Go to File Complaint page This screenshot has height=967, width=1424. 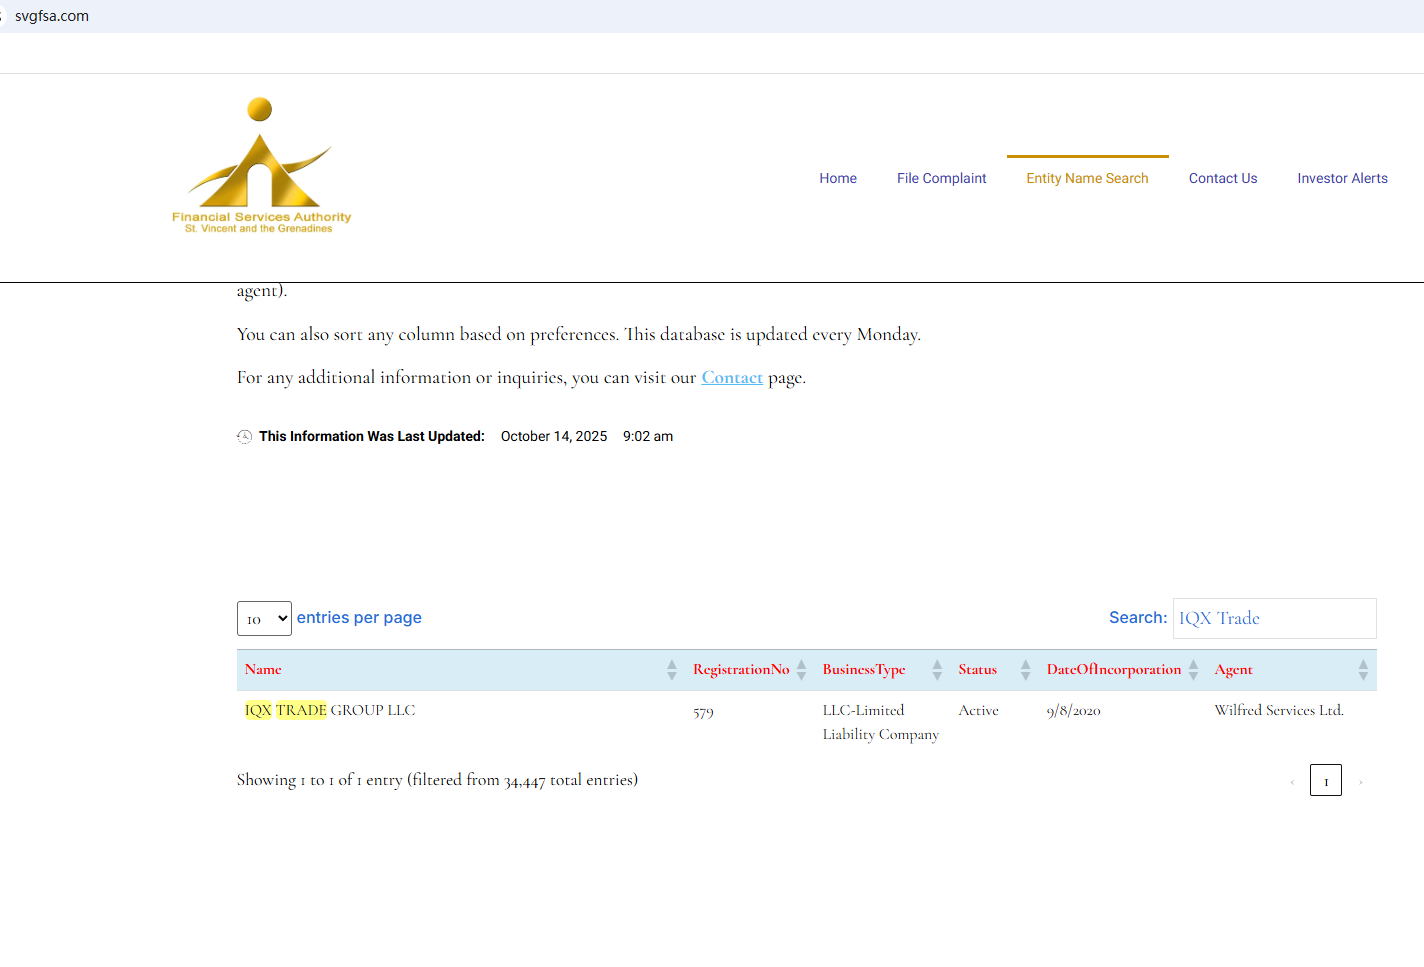(941, 178)
